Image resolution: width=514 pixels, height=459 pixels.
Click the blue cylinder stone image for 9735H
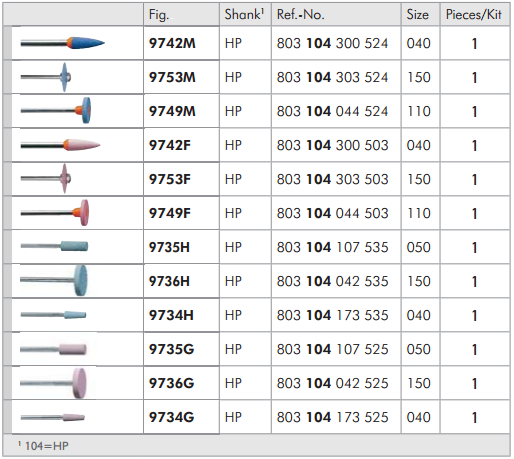tap(54, 246)
